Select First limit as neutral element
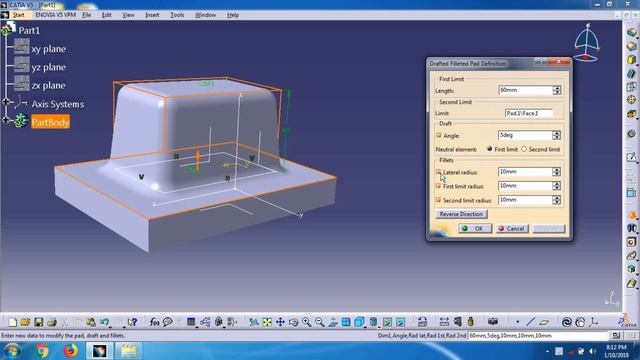640x360 pixels. pos(489,149)
